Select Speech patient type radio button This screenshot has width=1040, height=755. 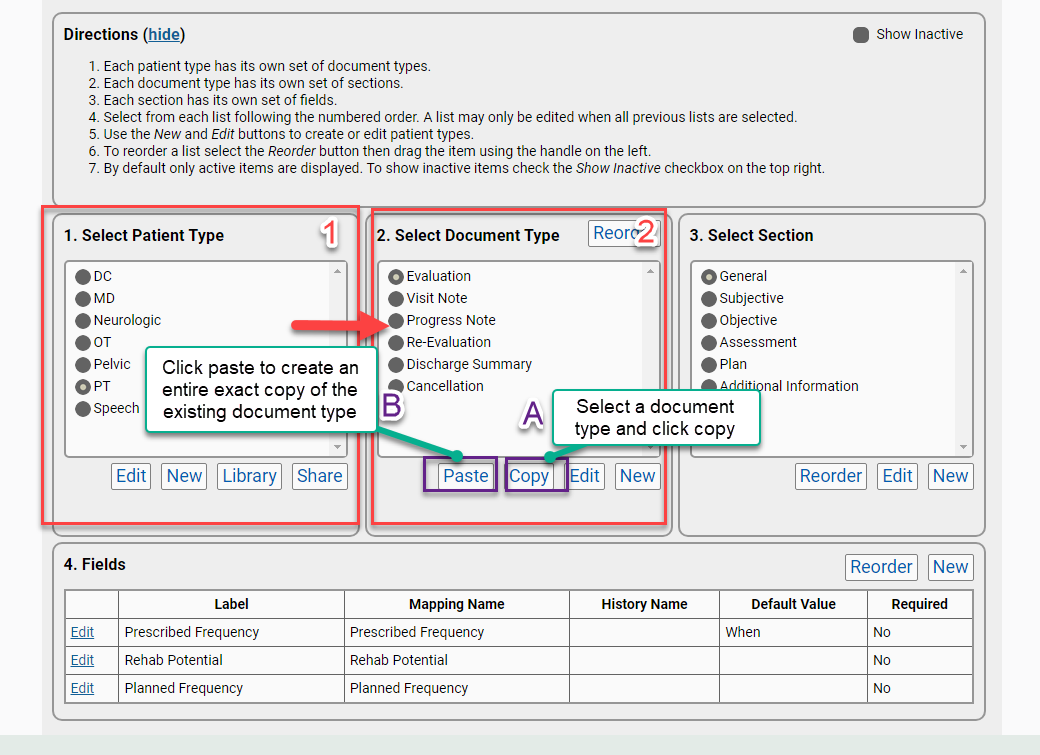[83, 408]
